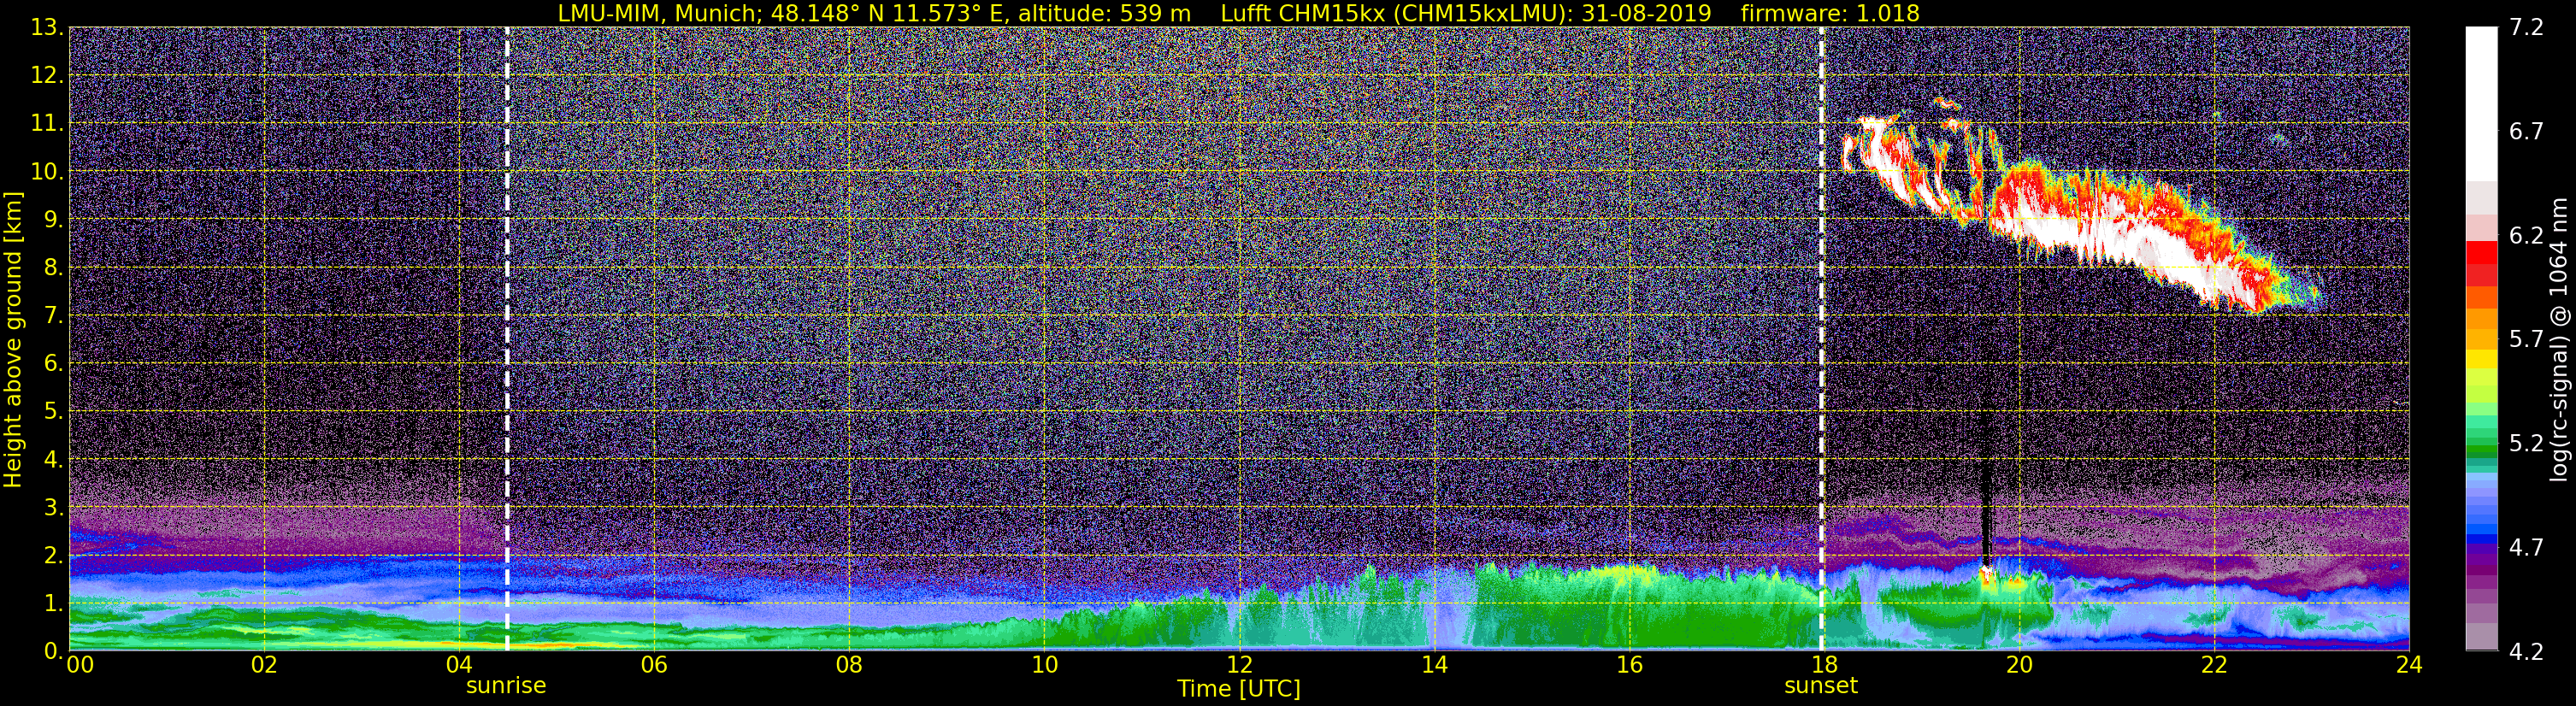Click the height axis tick label '9.'
This screenshot has height=706, width=2576.
point(54,220)
